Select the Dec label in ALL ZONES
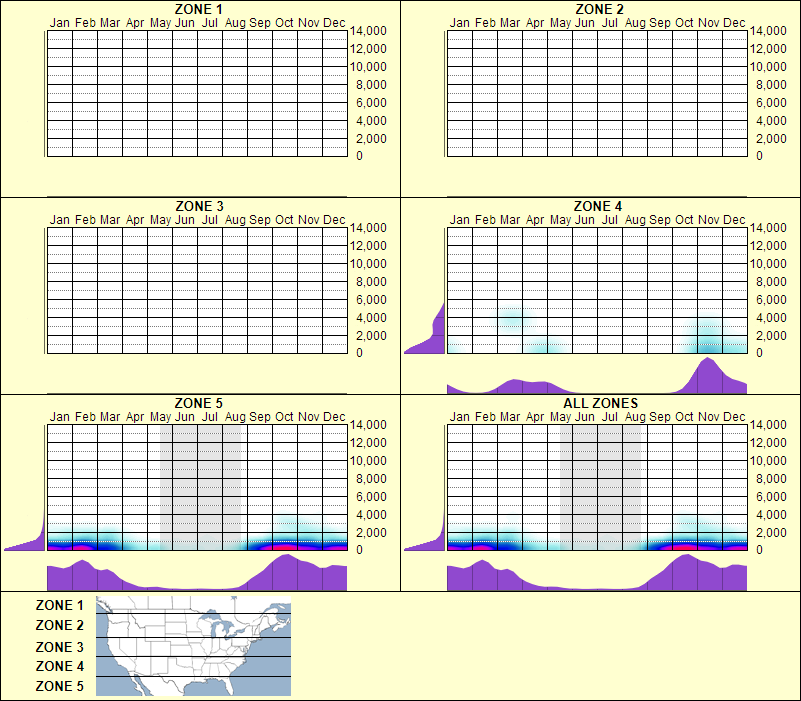801x701 pixels. click(734, 417)
